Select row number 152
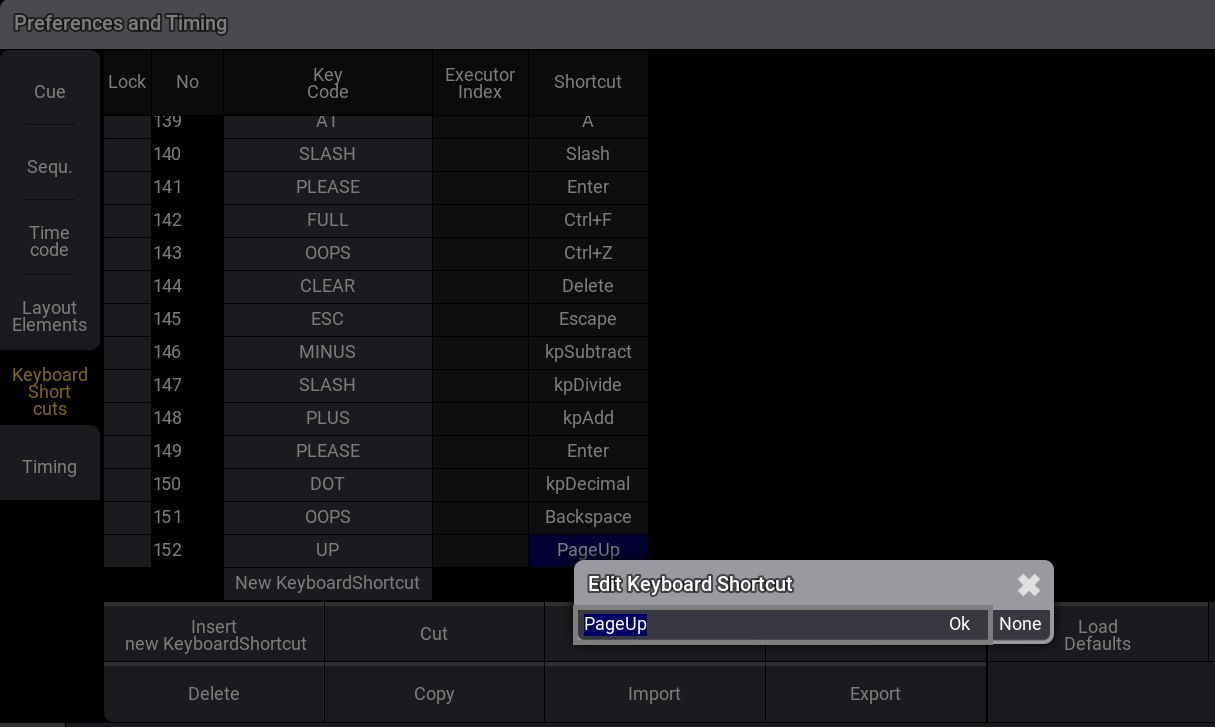 pos(187,550)
